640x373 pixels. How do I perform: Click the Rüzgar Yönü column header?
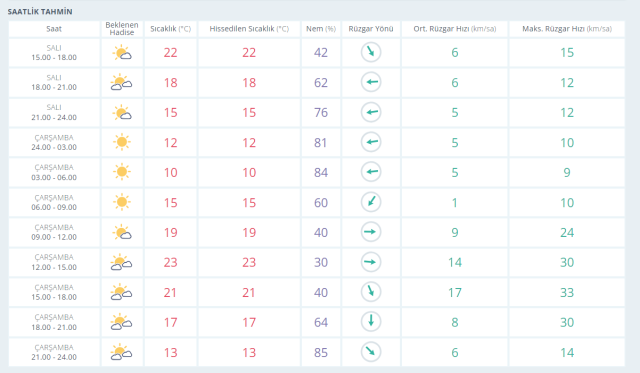coord(371,29)
